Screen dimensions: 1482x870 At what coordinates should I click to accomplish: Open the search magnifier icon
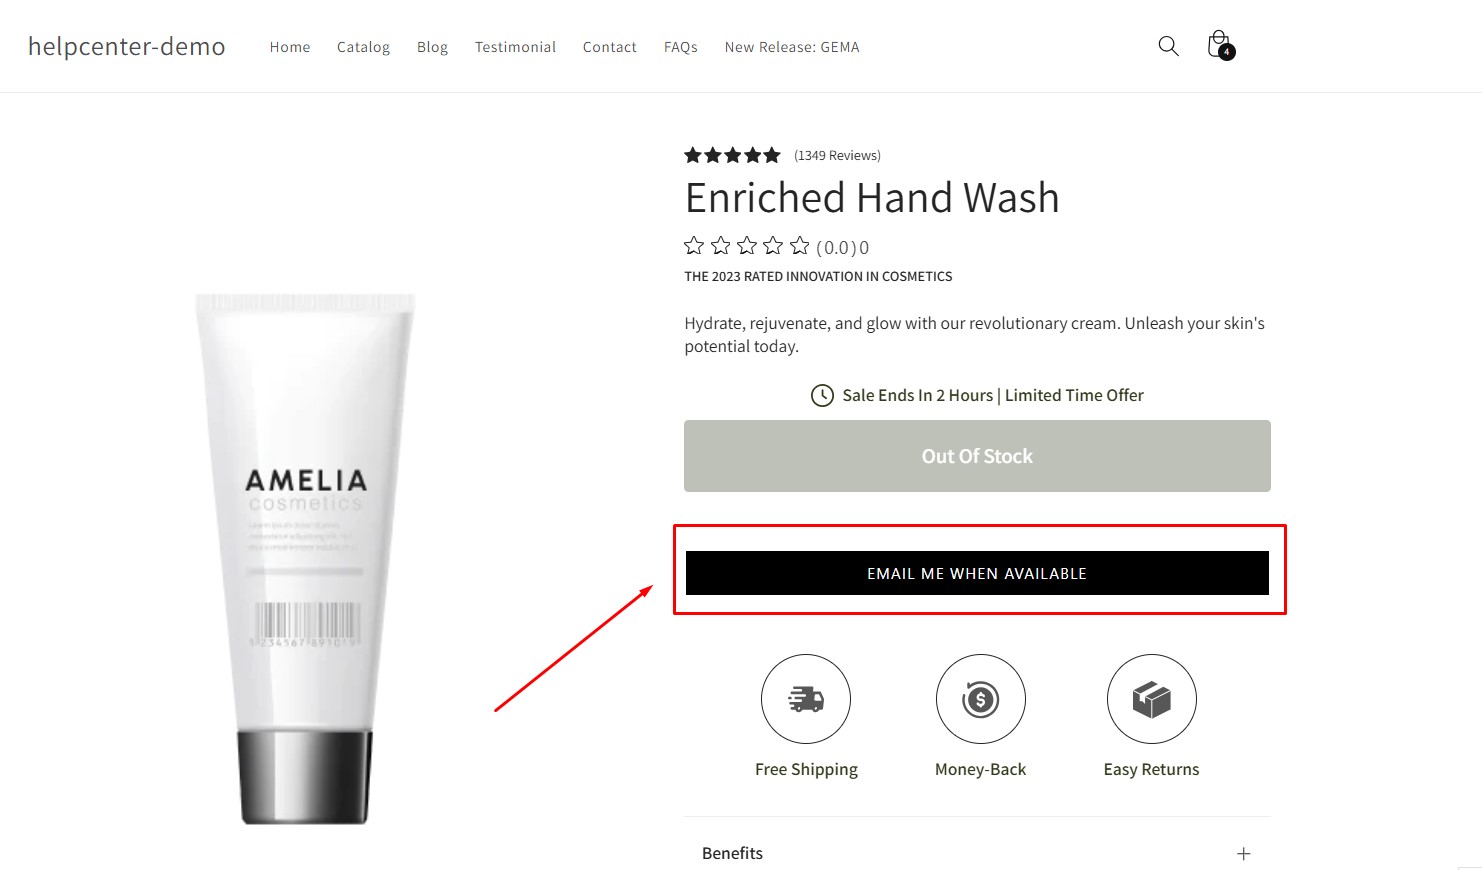pyautogui.click(x=1168, y=46)
